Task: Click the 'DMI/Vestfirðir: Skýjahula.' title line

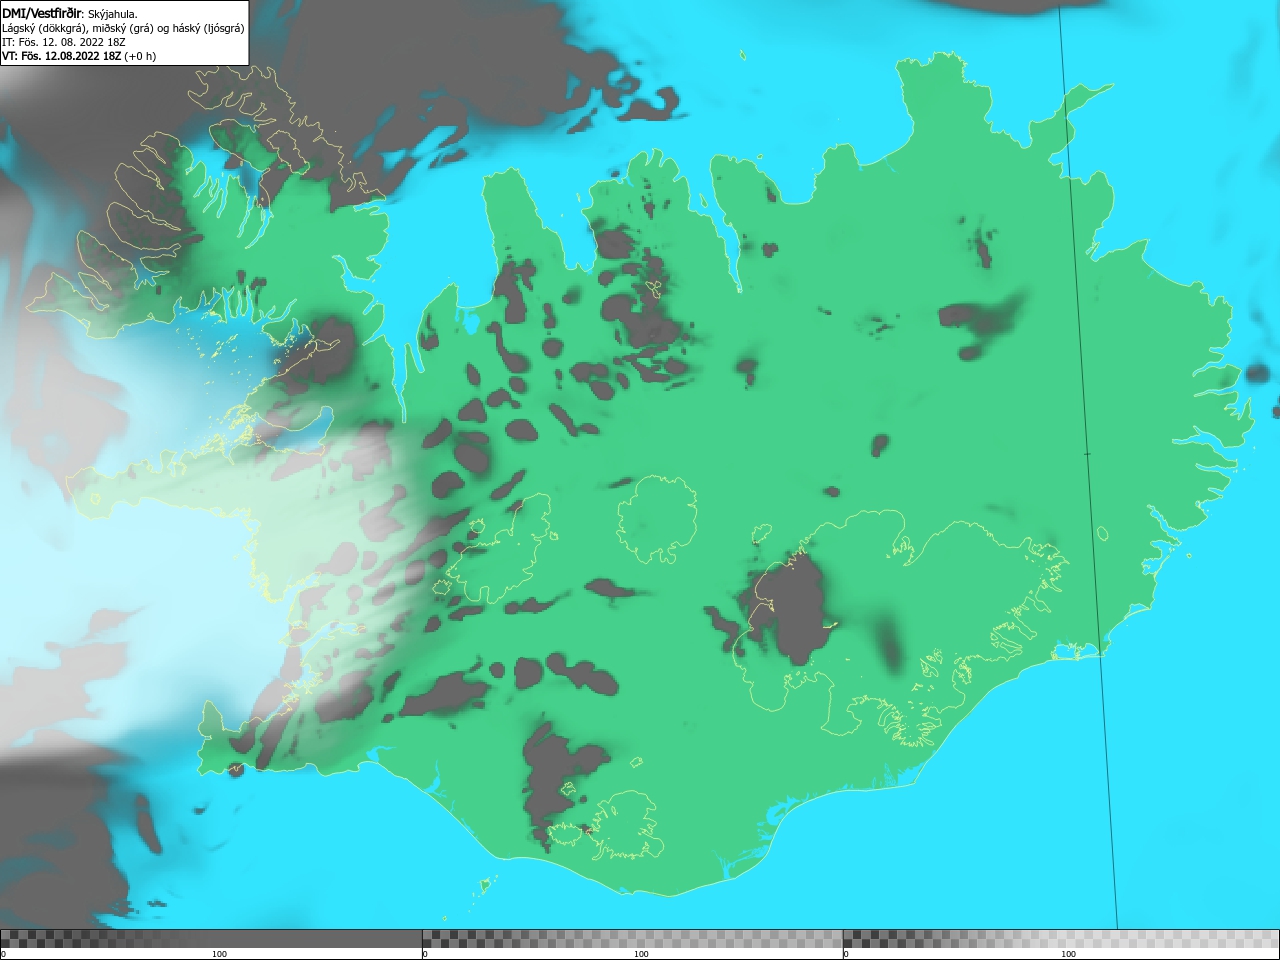Action: point(70,13)
